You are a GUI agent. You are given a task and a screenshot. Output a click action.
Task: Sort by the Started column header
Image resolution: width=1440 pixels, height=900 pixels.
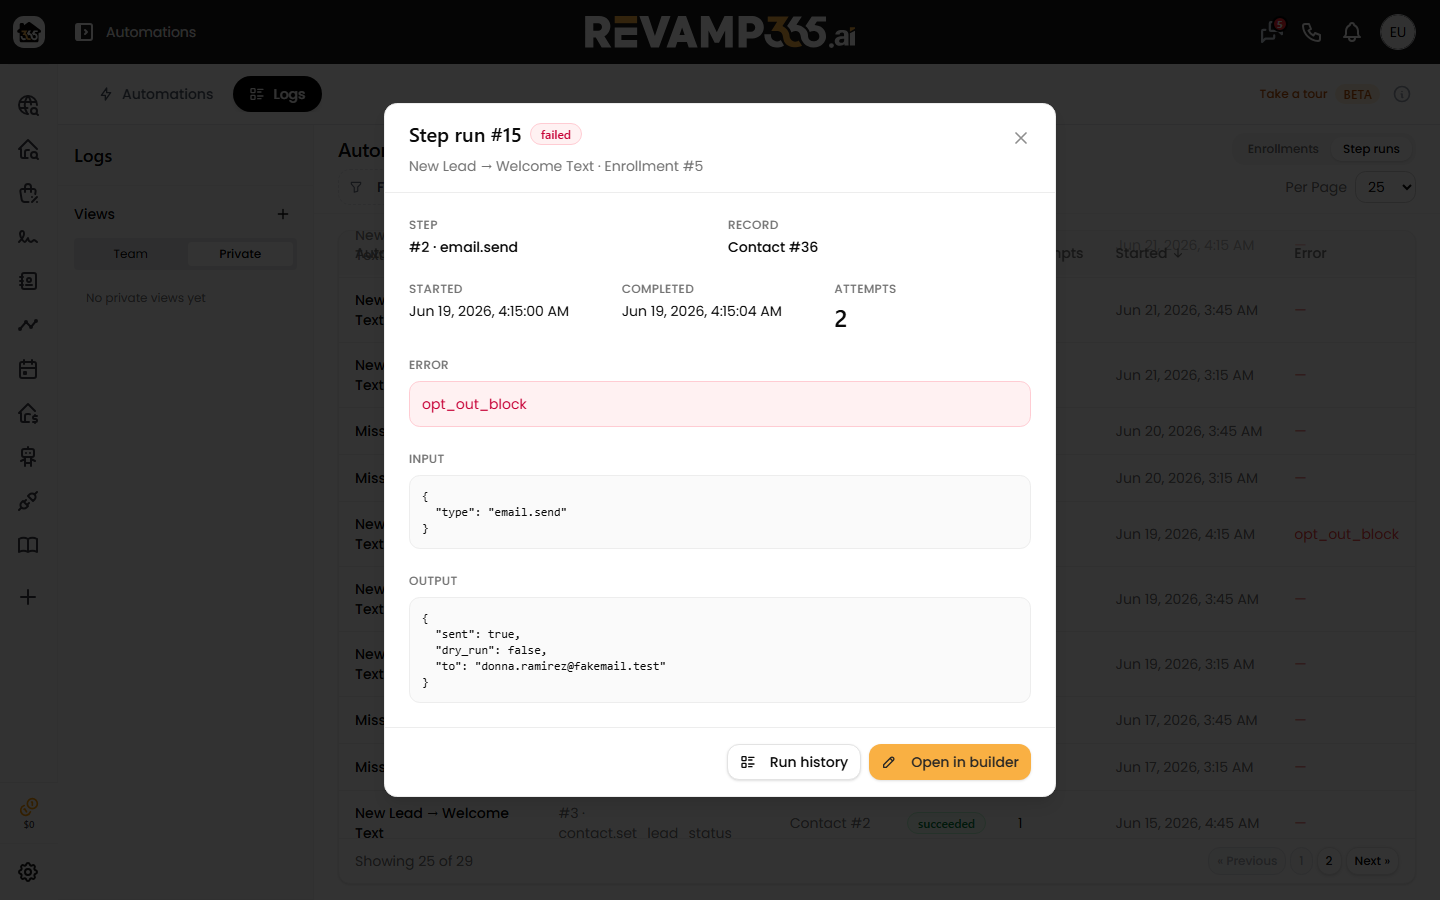1149,254
